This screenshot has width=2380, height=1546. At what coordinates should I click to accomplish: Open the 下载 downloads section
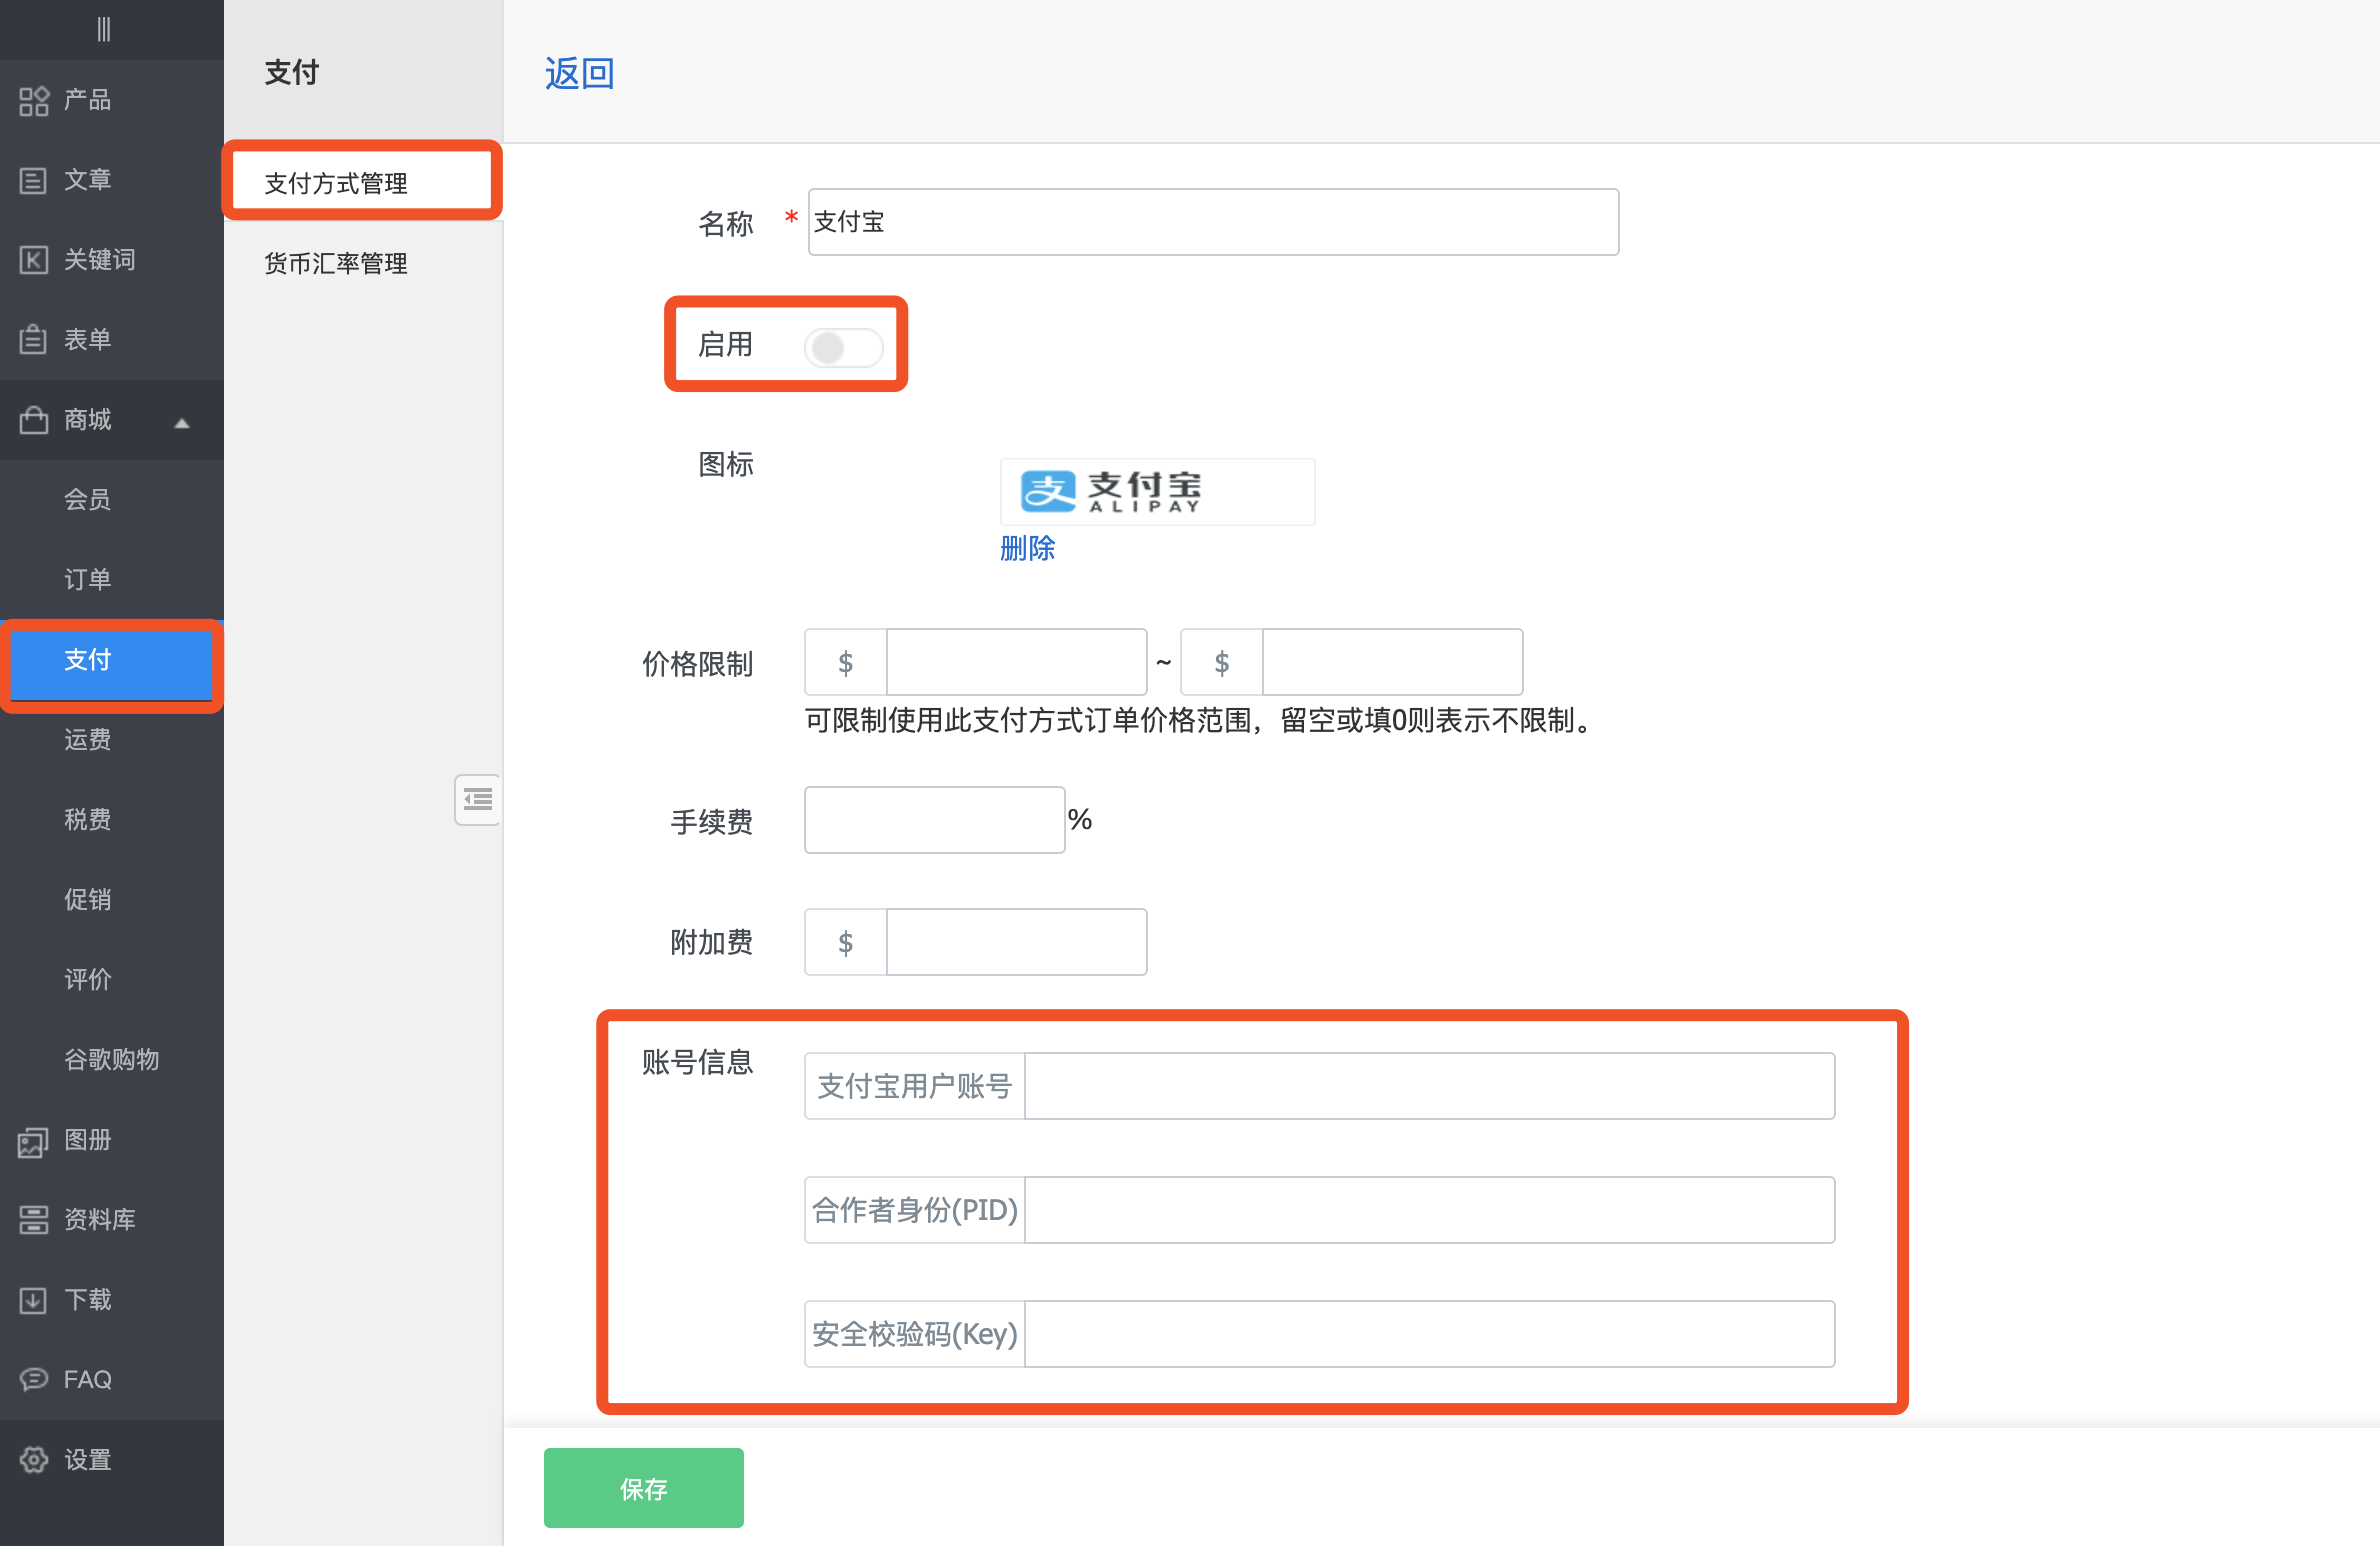(86, 1299)
